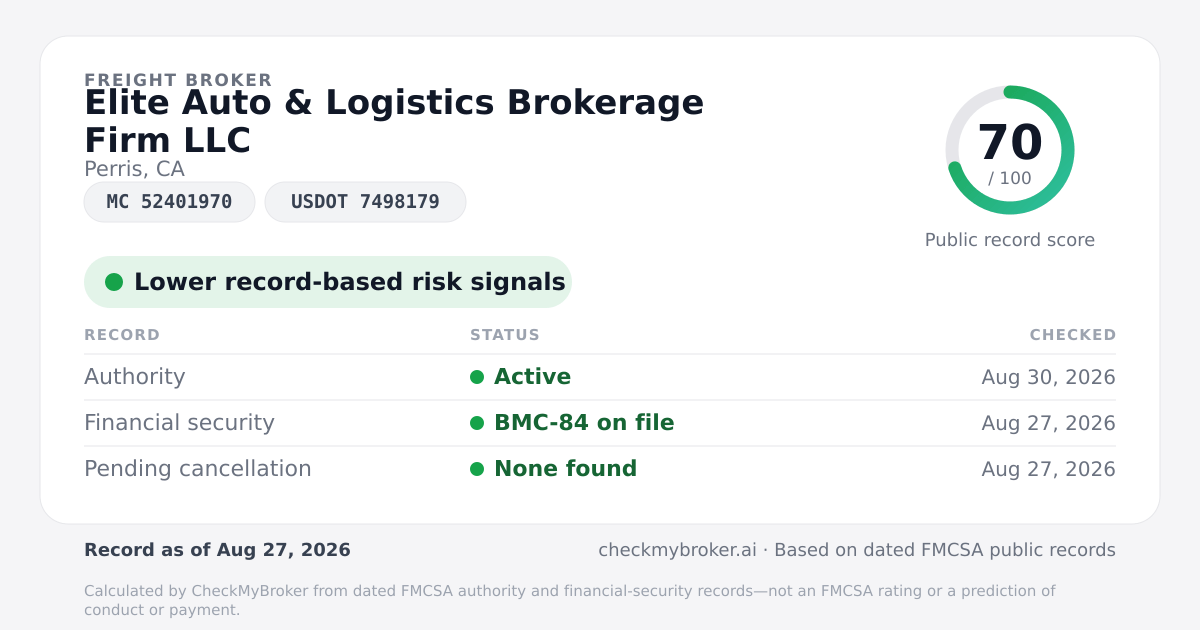Click the green dot beside Active status
Image resolution: width=1200 pixels, height=630 pixels.
[477, 377]
